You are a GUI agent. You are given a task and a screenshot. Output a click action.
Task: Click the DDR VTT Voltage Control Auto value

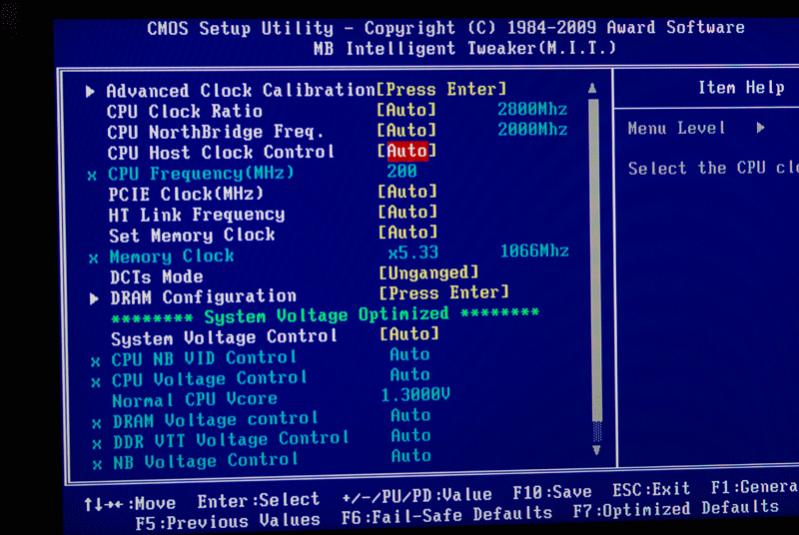pos(411,436)
